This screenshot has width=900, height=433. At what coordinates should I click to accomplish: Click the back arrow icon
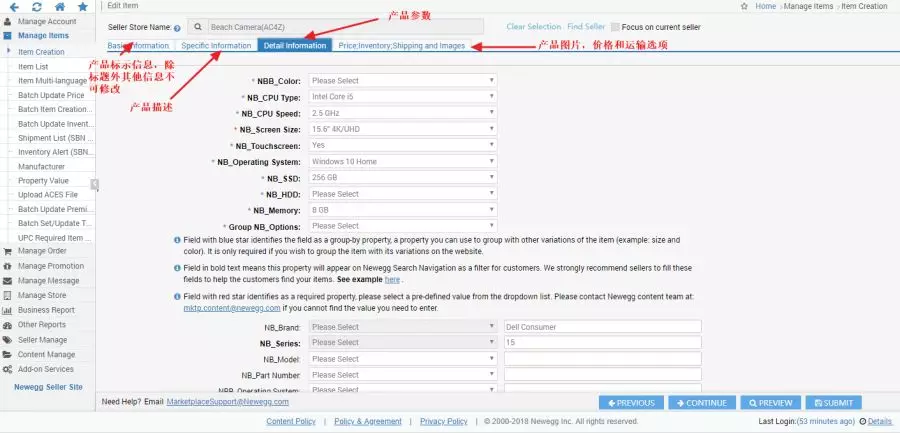pos(14,7)
